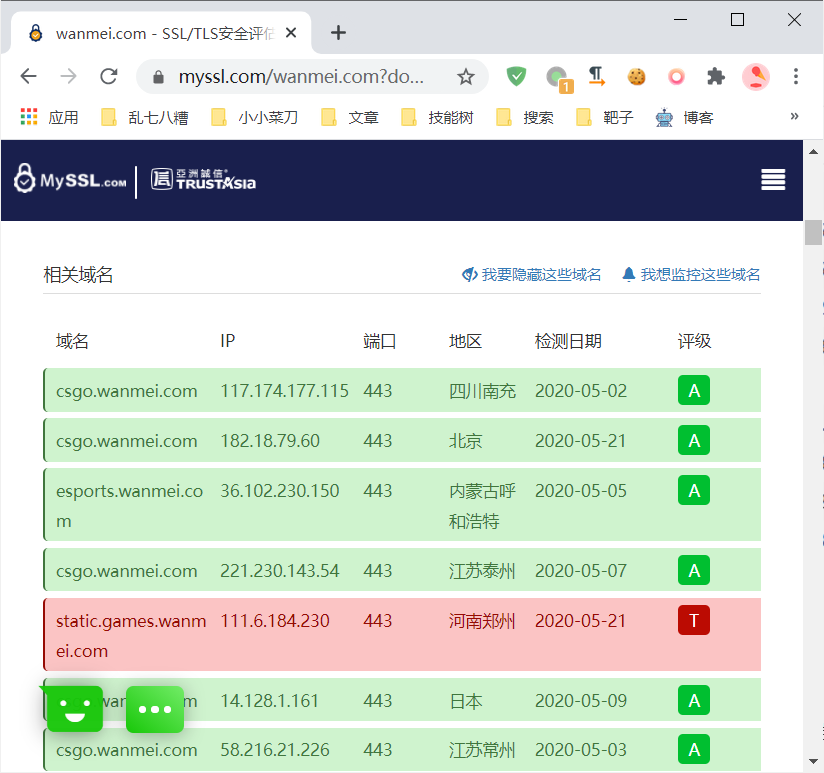Click the A grade for 江苏常州 row
The width and height of the screenshot is (824, 773).
tap(694, 749)
